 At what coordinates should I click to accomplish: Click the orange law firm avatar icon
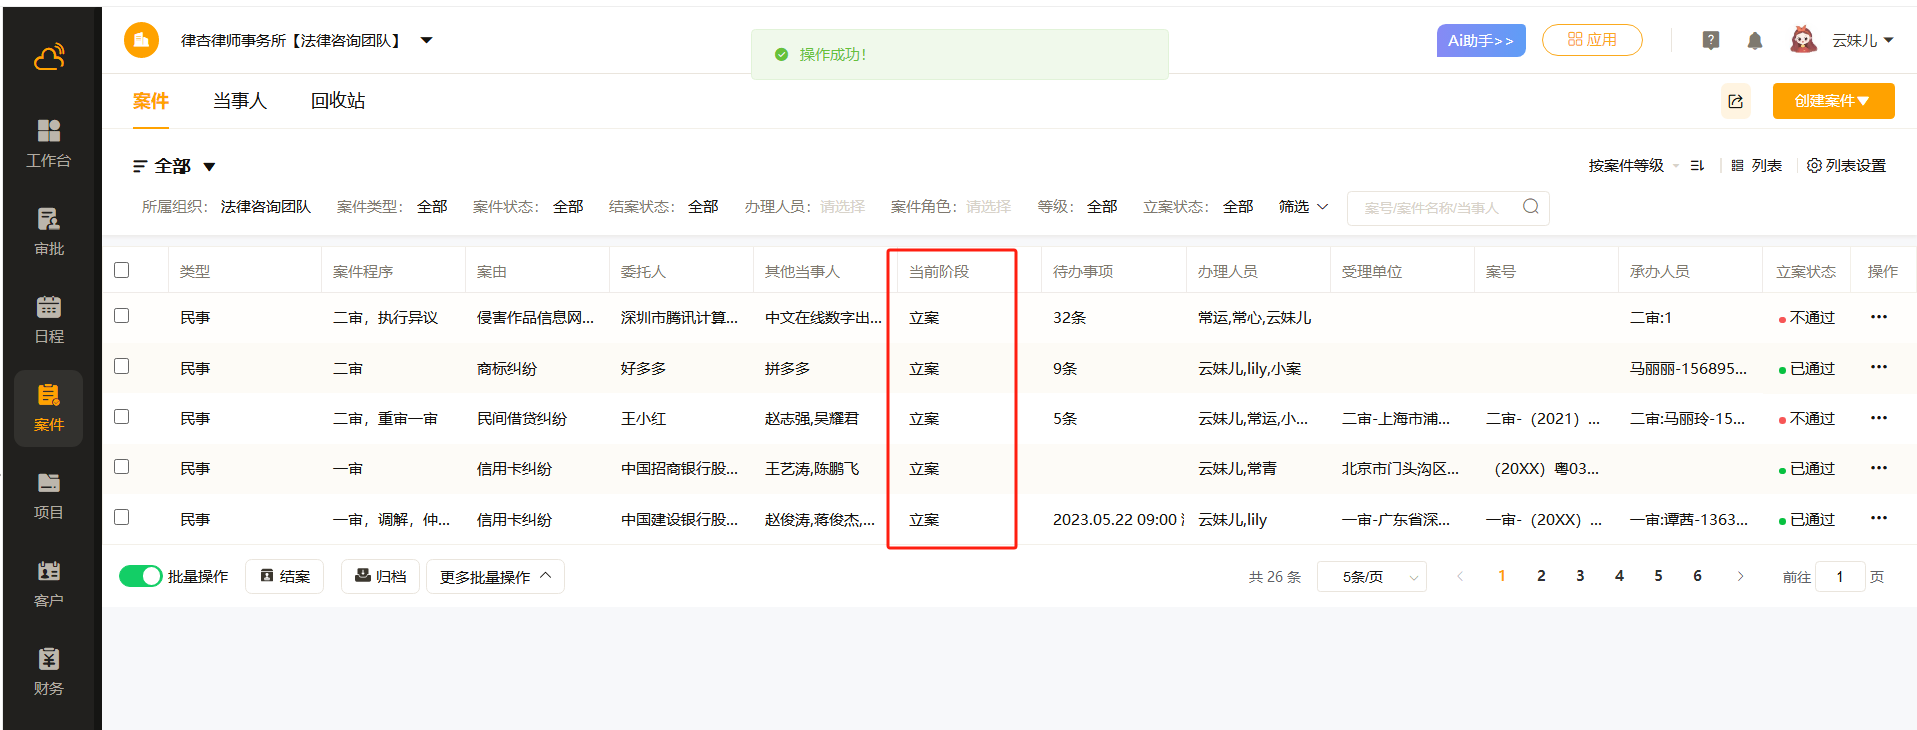tap(141, 40)
